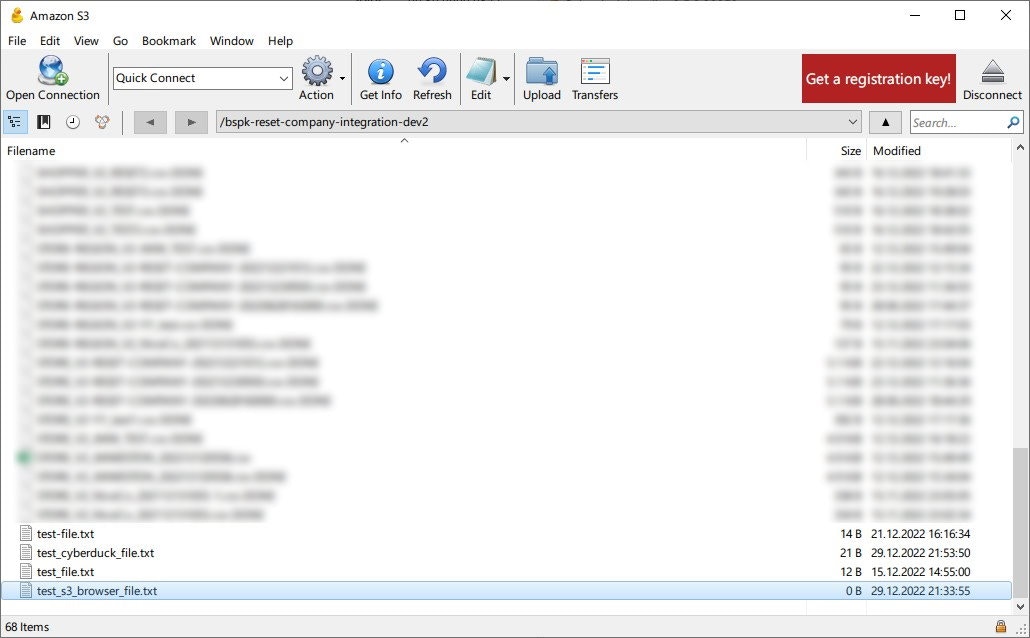The image size is (1030, 638).
Task: Click the file icon of test-file.txt
Action: (26, 534)
